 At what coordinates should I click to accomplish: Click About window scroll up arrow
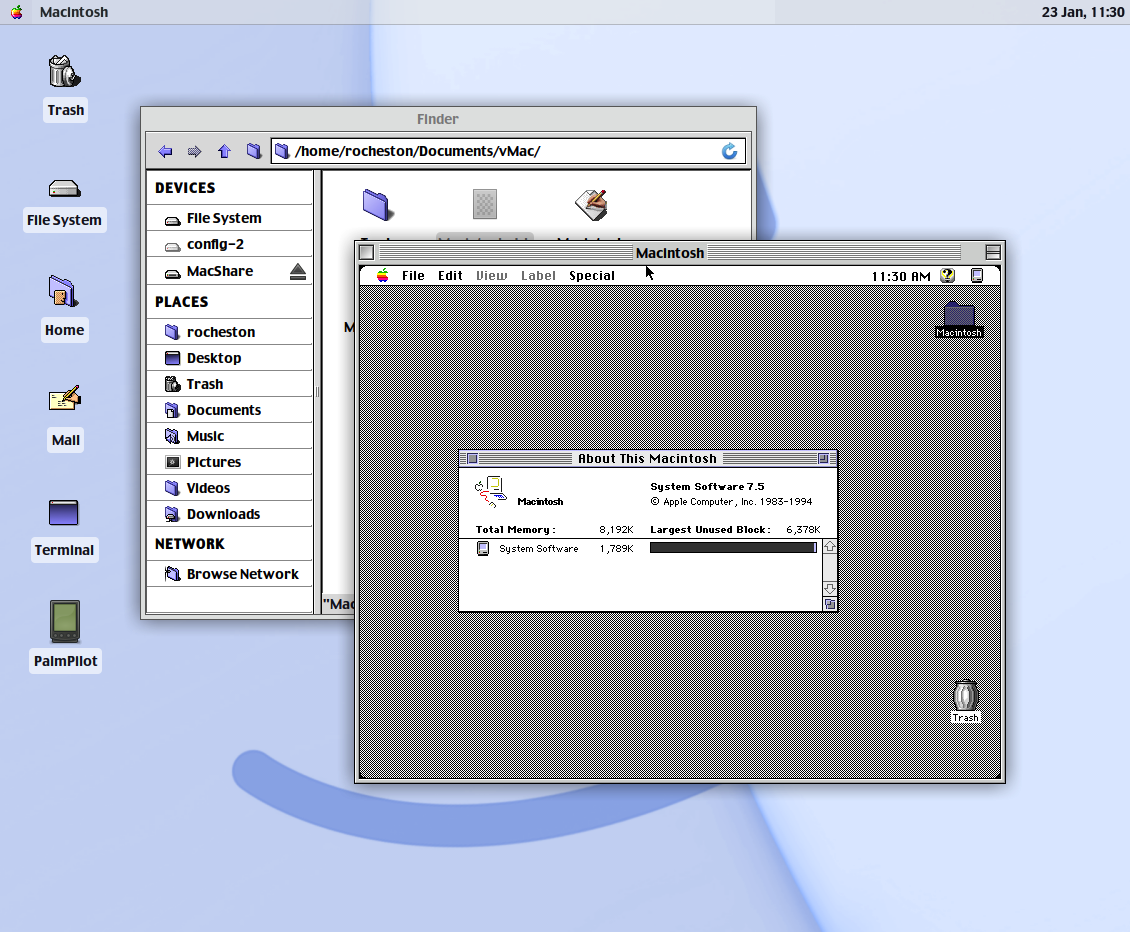coord(829,547)
